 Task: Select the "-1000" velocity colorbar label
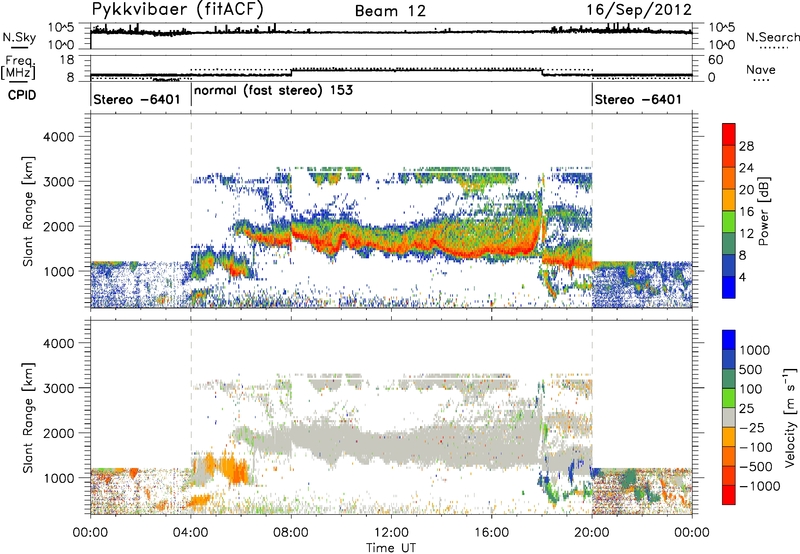click(x=759, y=486)
